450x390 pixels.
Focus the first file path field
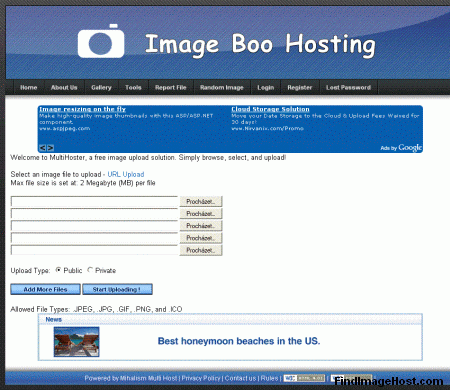[95, 201]
